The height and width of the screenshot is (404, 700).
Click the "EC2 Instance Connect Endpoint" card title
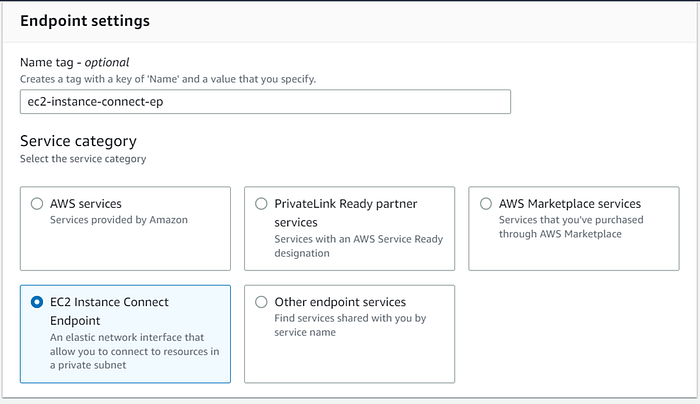(x=109, y=311)
